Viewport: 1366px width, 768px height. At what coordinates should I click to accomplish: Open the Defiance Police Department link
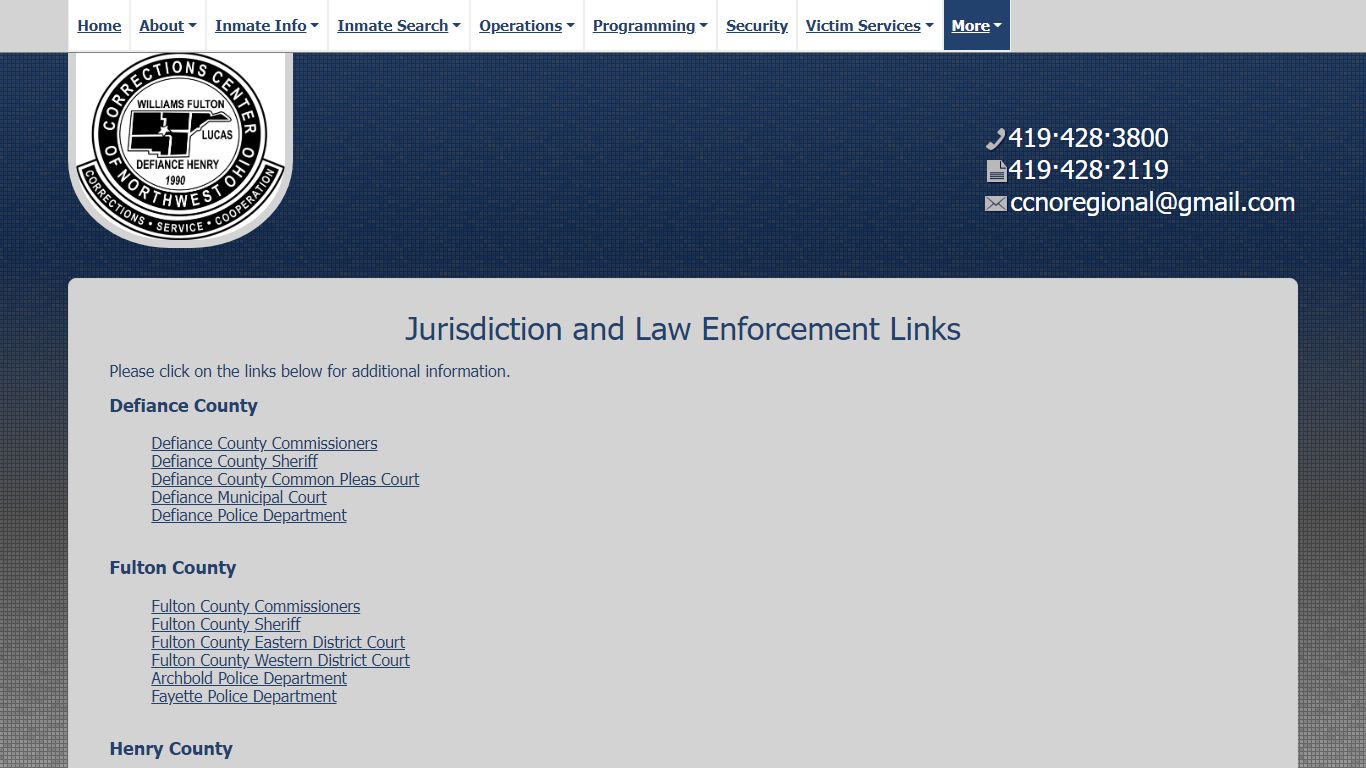click(x=249, y=515)
